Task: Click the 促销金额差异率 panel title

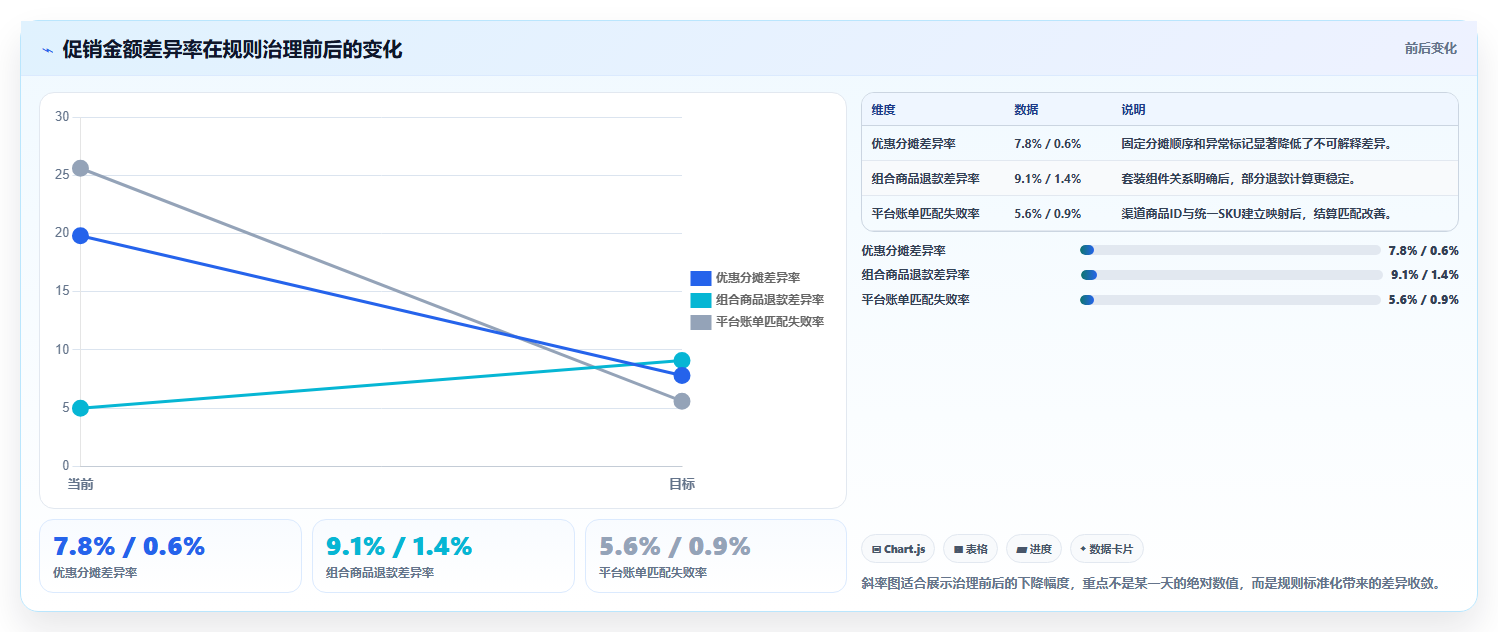Action: [x=232, y=50]
